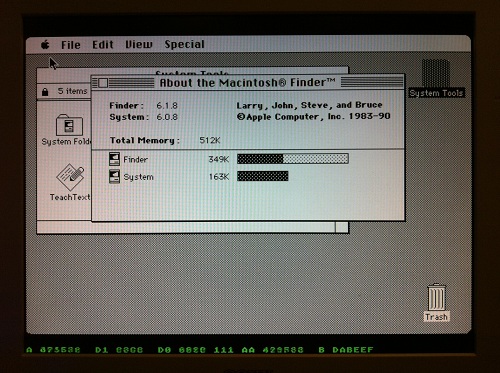Click the System Tools window title bar
Image resolution: width=500 pixels, height=373 pixels.
(x=192, y=71)
